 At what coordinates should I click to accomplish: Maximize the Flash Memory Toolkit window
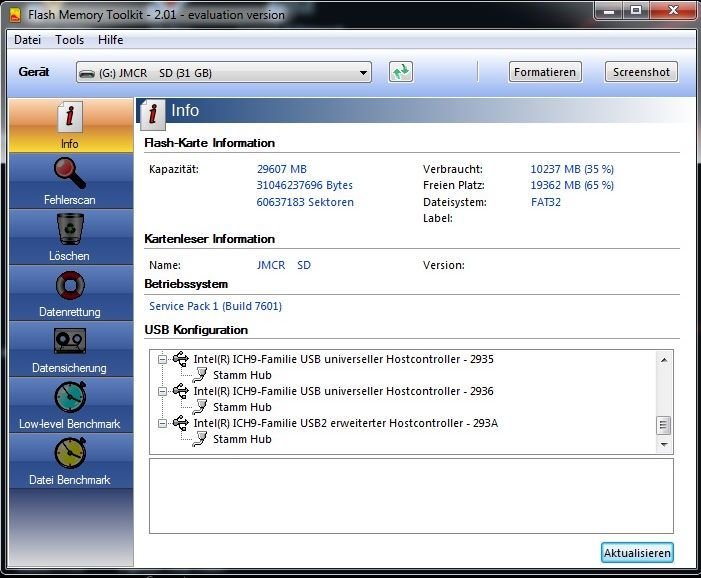pyautogui.click(x=635, y=10)
